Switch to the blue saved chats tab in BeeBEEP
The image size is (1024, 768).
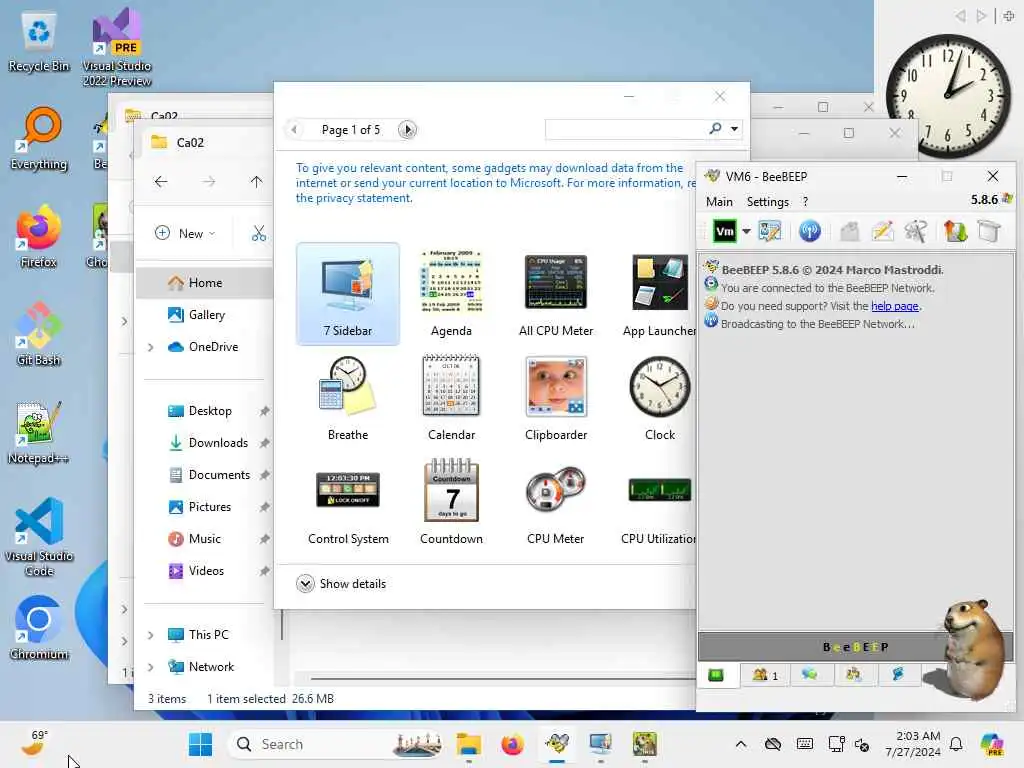coord(898,675)
